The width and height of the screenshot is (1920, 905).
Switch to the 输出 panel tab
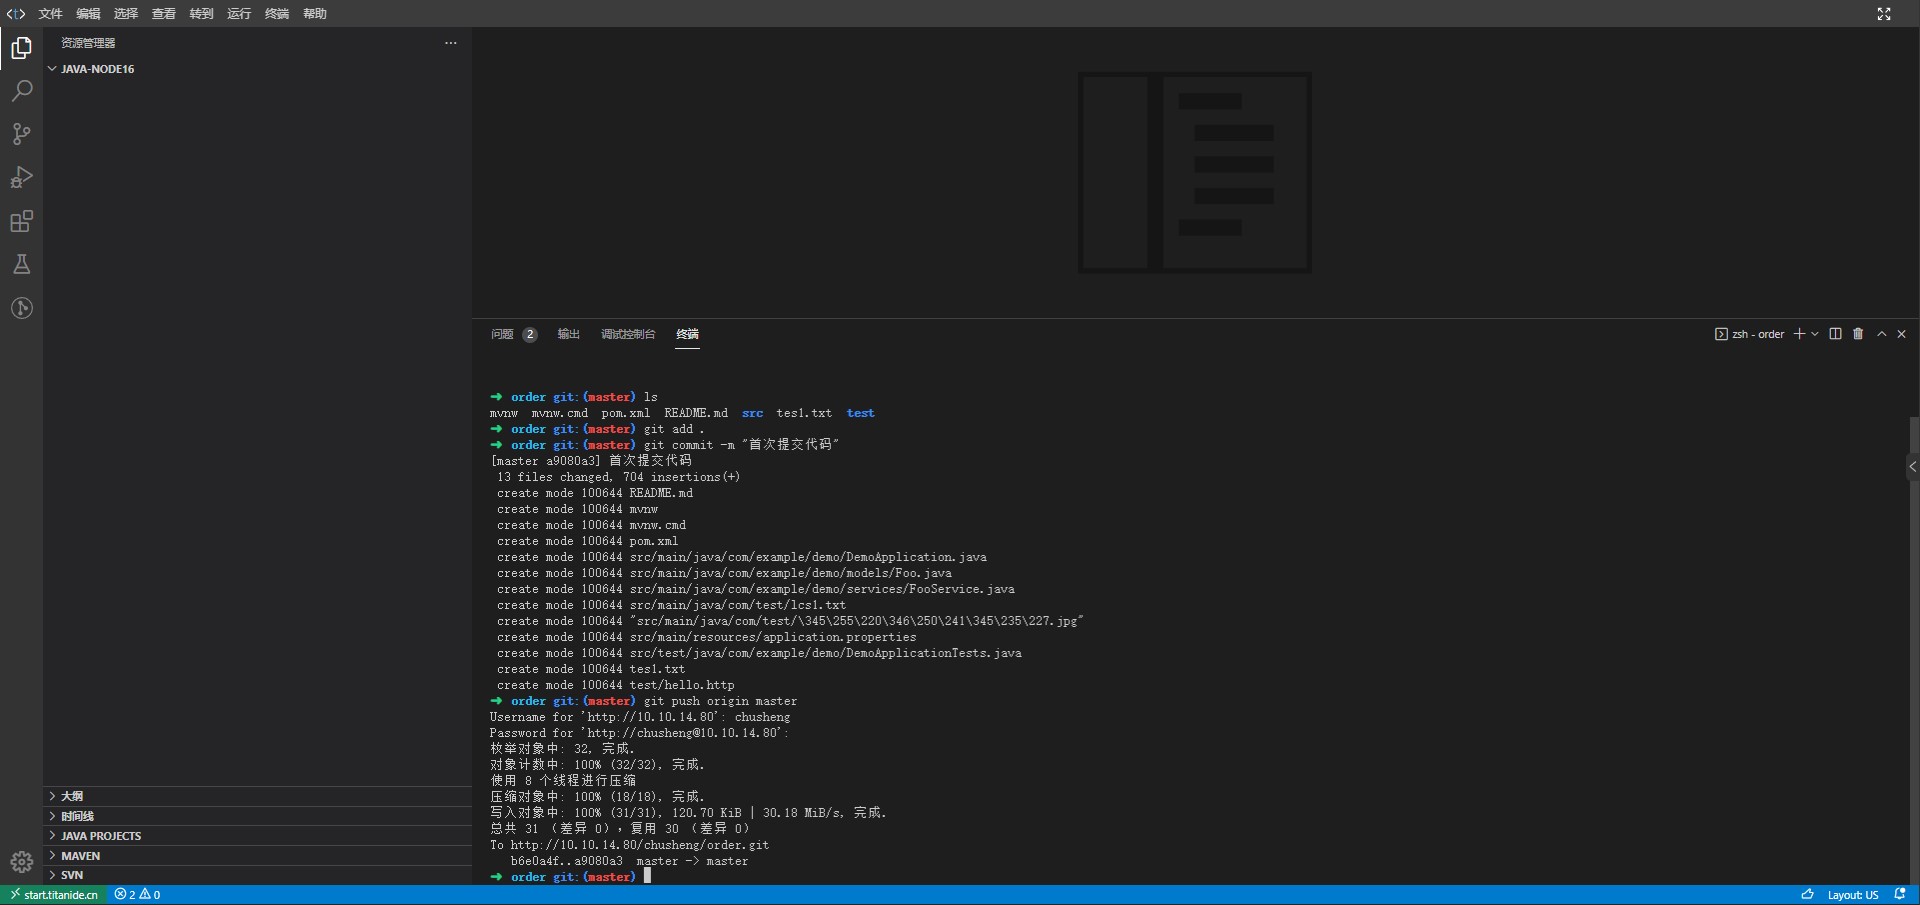569,334
